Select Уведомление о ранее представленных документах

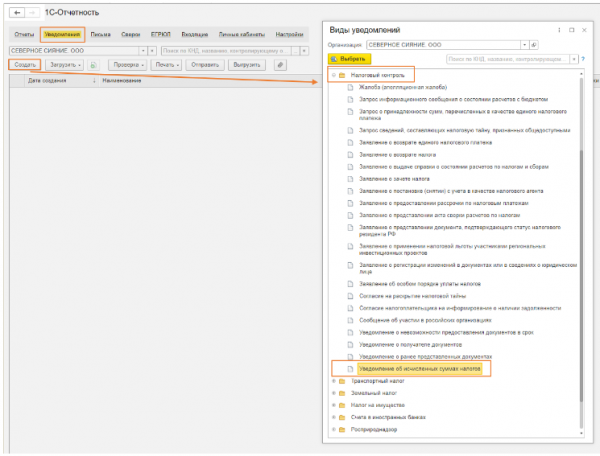tap(425, 357)
